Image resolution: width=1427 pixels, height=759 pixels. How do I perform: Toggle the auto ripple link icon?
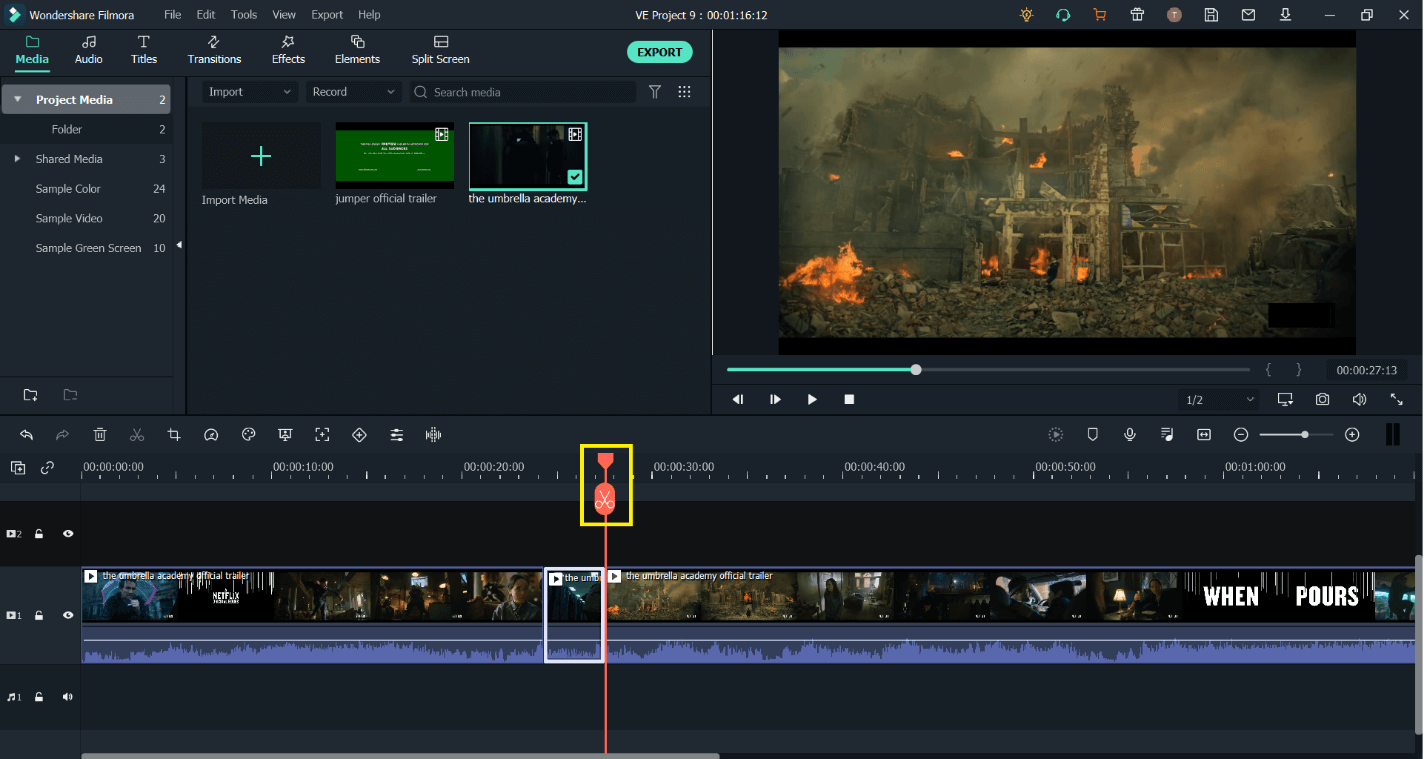pos(47,467)
